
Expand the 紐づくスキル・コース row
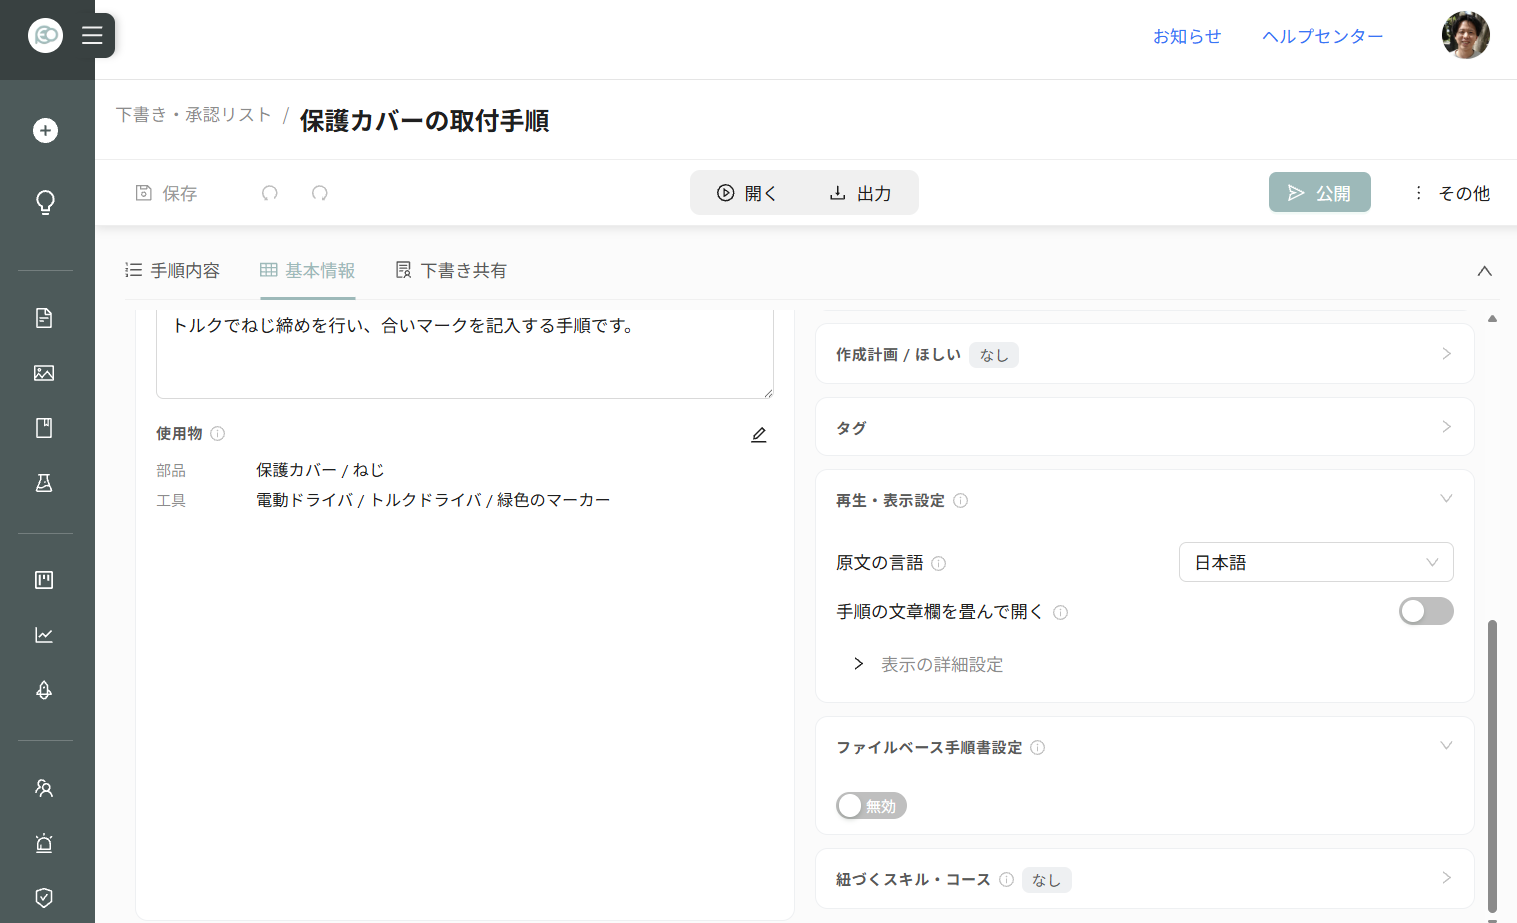pyautogui.click(x=1145, y=879)
